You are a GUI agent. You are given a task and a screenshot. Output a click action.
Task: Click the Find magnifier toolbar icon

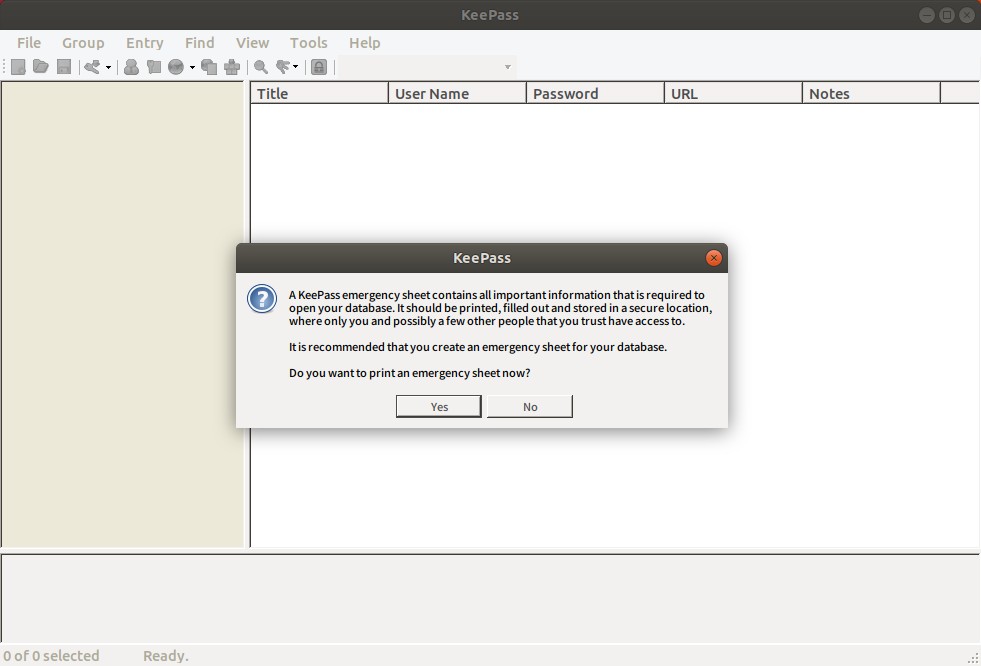[x=261, y=67]
